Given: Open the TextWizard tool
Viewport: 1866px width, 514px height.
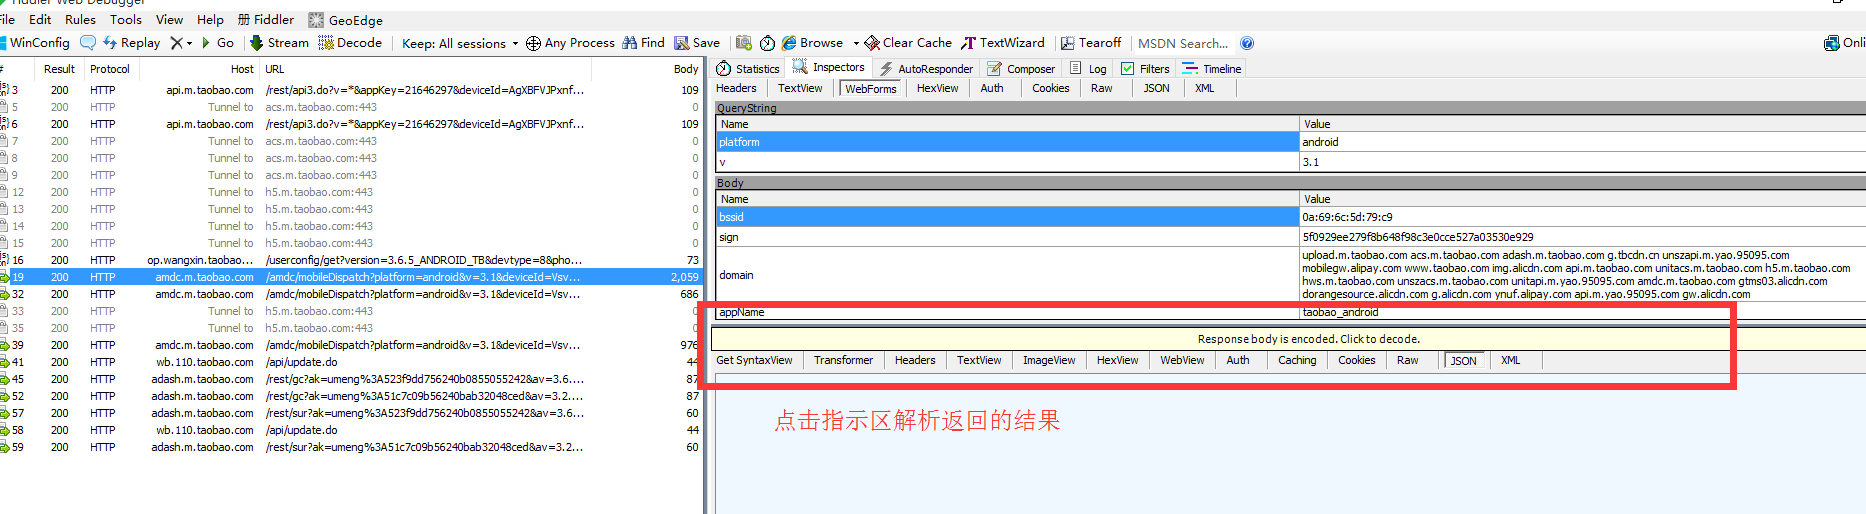Looking at the screenshot, I should pyautogui.click(x=1003, y=43).
